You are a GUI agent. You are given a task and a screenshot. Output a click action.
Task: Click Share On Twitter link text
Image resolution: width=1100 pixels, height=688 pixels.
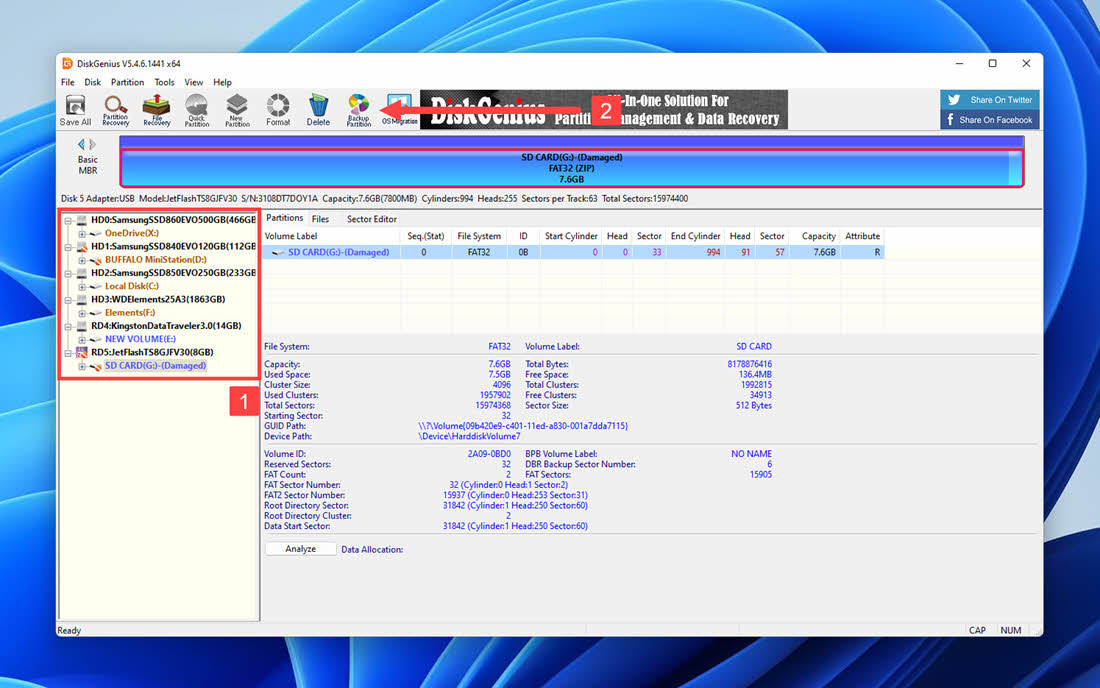pyautogui.click(x=1001, y=100)
